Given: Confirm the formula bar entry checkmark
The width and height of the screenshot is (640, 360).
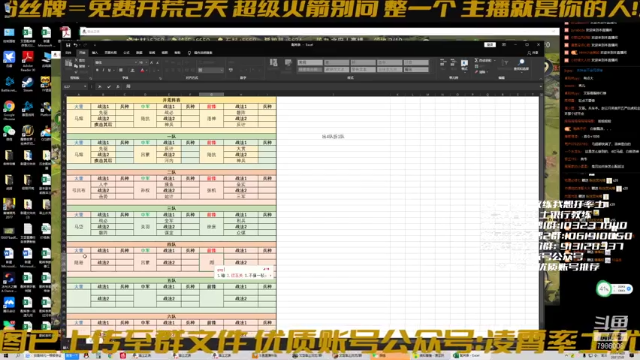Looking at the screenshot, I should [109, 87].
